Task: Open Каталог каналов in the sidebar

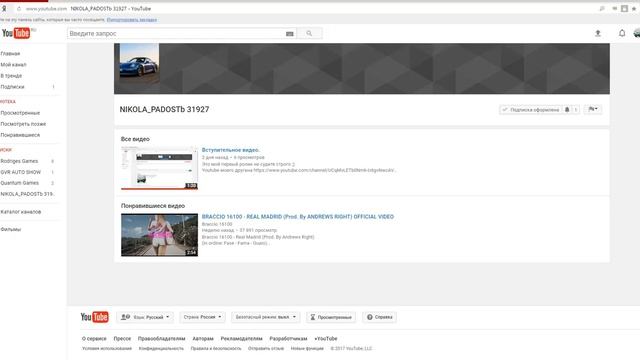Action: point(20,212)
